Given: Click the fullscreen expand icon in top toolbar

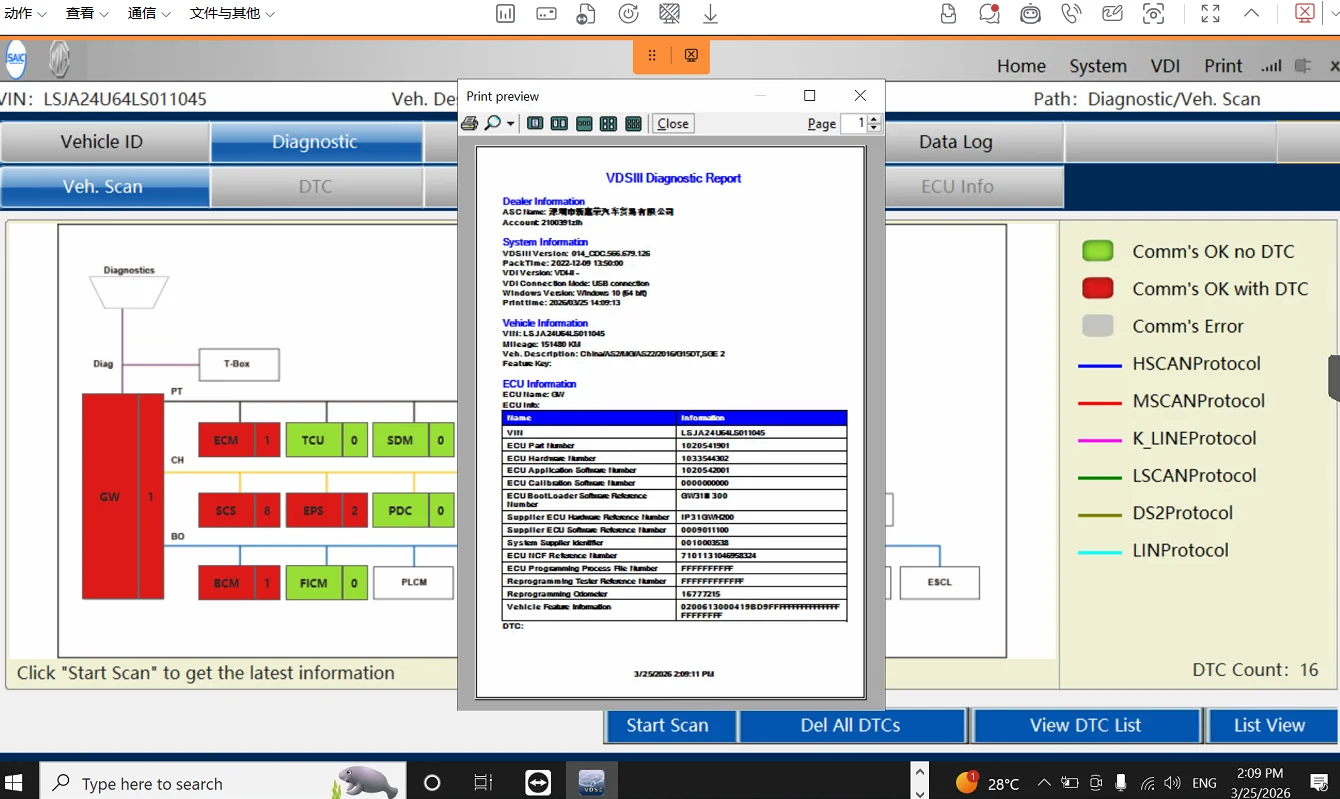Looking at the screenshot, I should 1210,14.
